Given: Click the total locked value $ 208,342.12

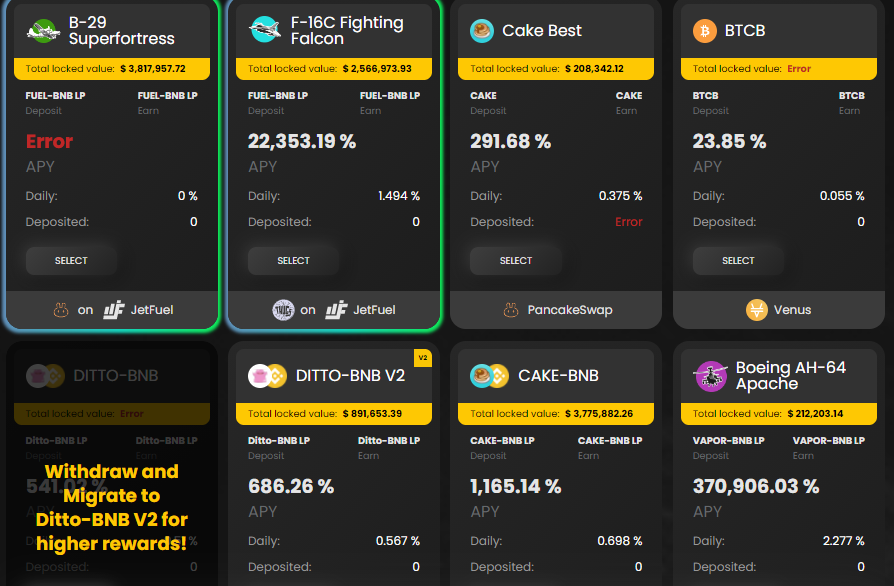Looking at the screenshot, I should point(594,69).
